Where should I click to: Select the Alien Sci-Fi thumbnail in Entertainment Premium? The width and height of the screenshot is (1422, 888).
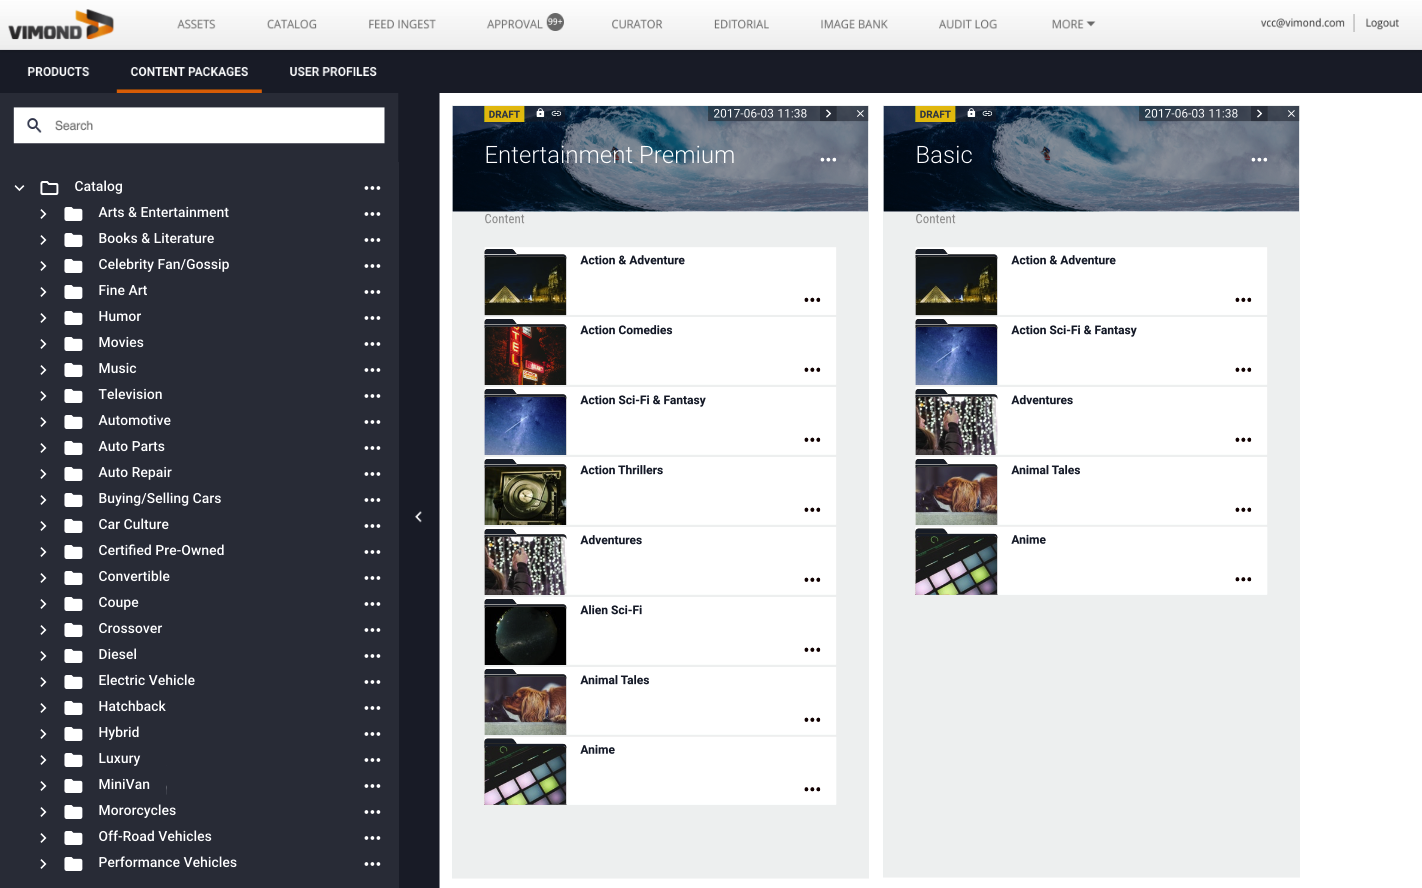click(525, 634)
